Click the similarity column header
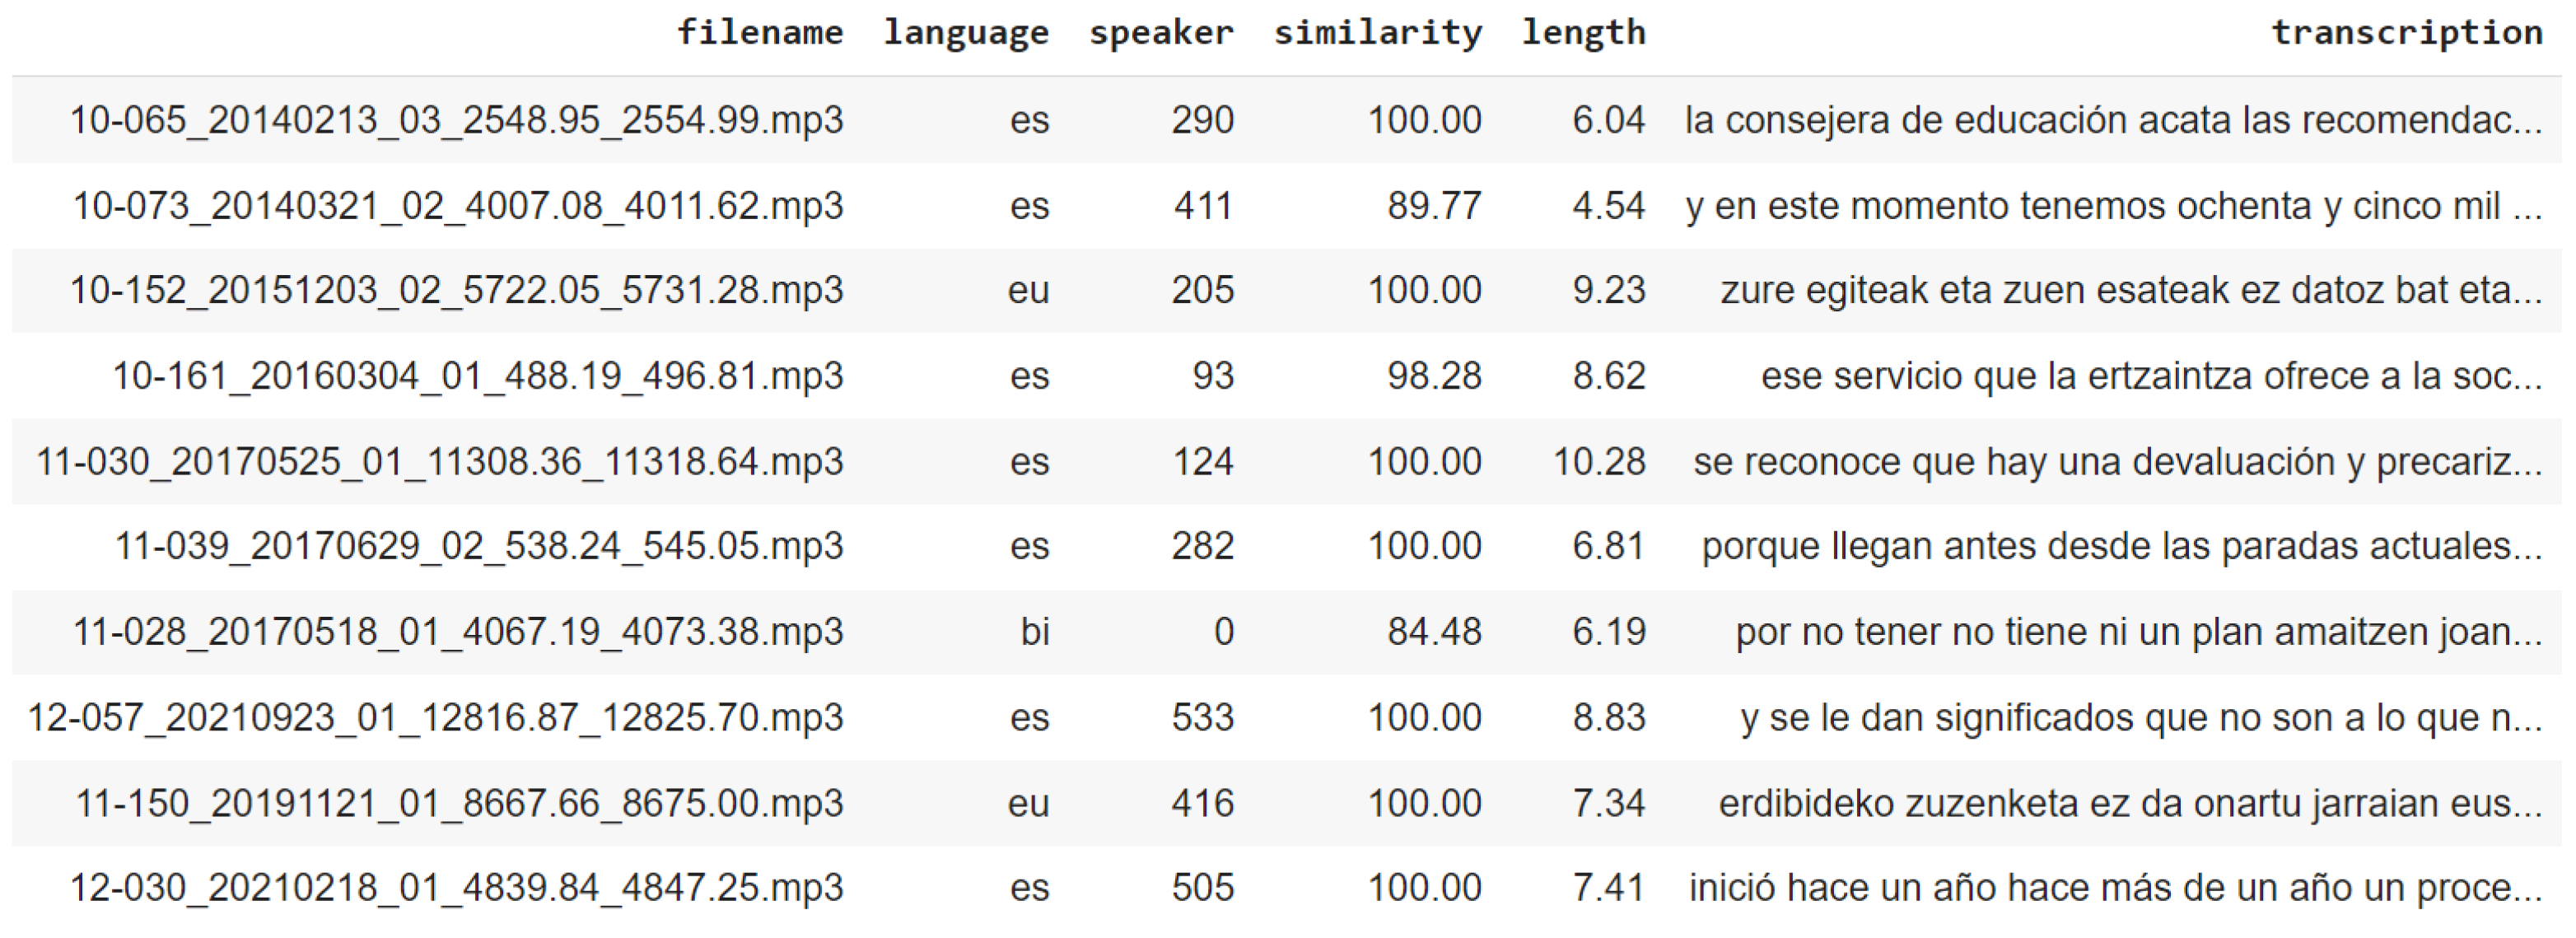 [1377, 33]
